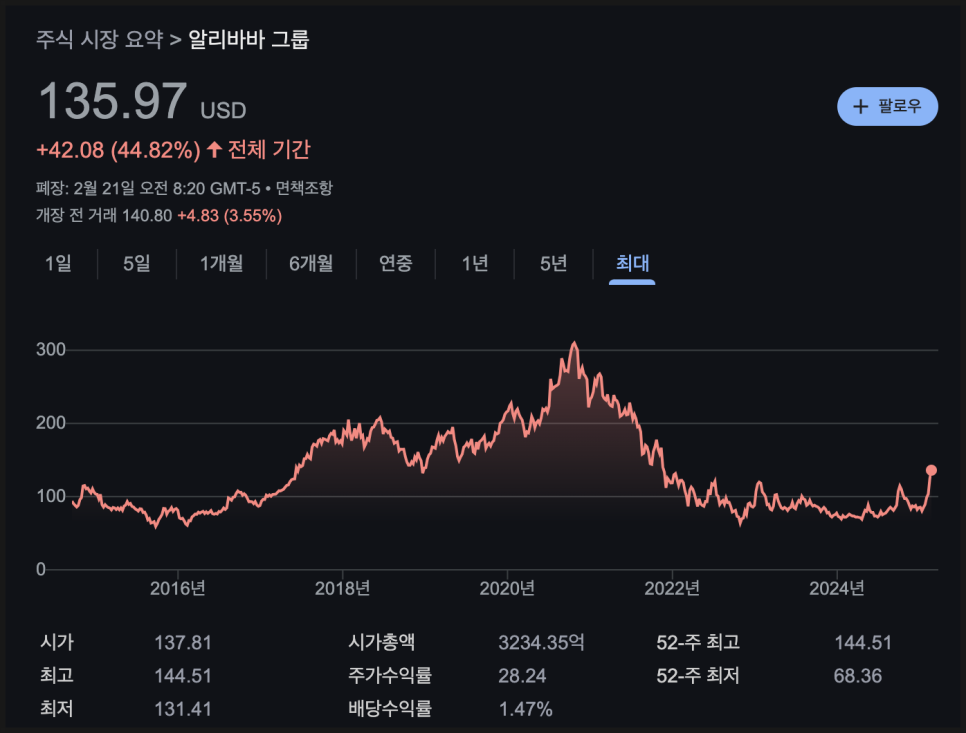This screenshot has width=966, height=733.
Task: Click the 면책조항 disclaimer link
Action: point(304,188)
